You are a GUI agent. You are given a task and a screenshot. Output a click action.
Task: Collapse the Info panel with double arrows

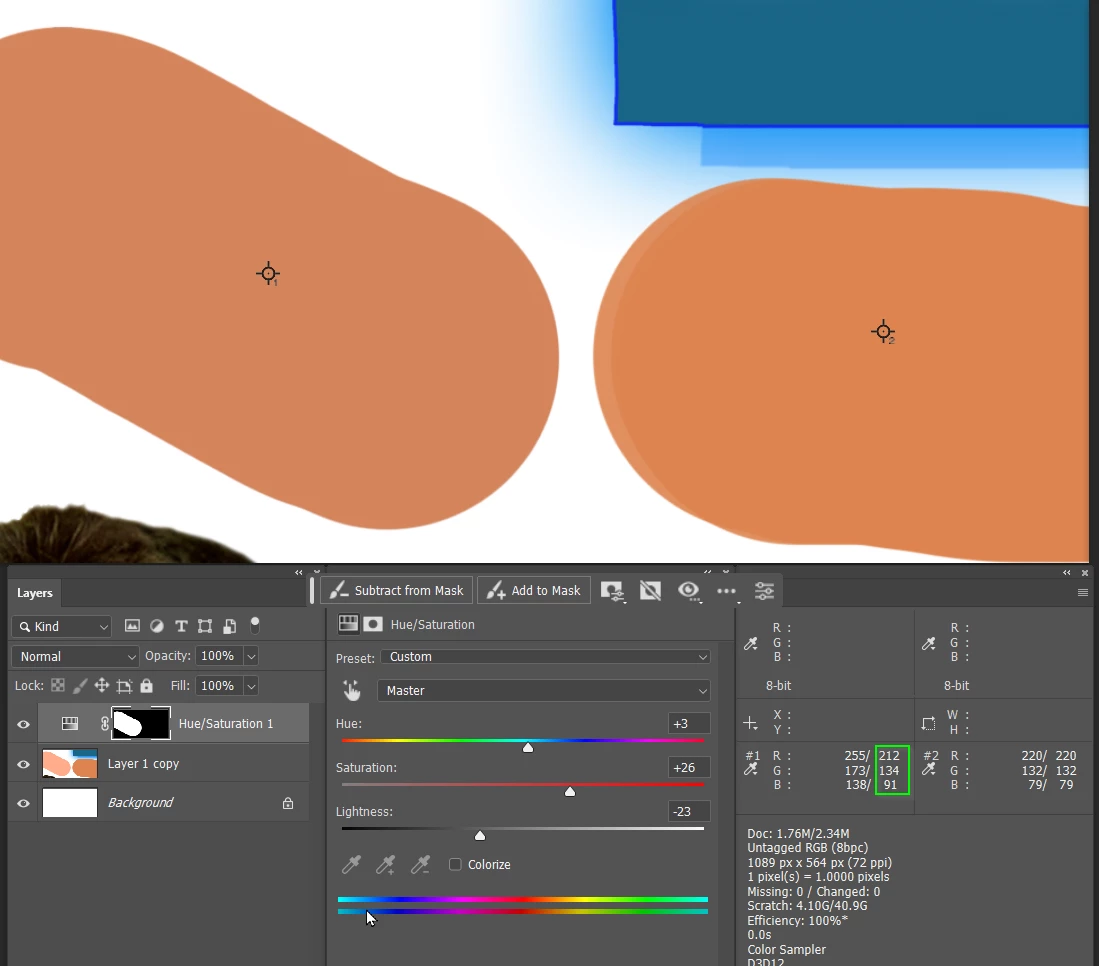pyautogui.click(x=1067, y=573)
